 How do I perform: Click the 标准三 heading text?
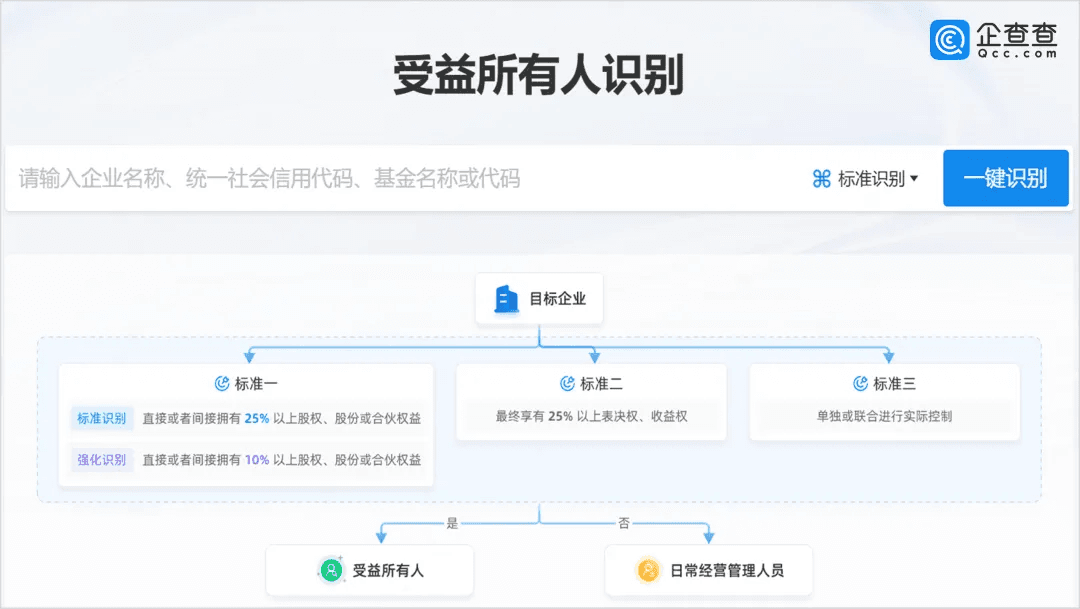(895, 384)
